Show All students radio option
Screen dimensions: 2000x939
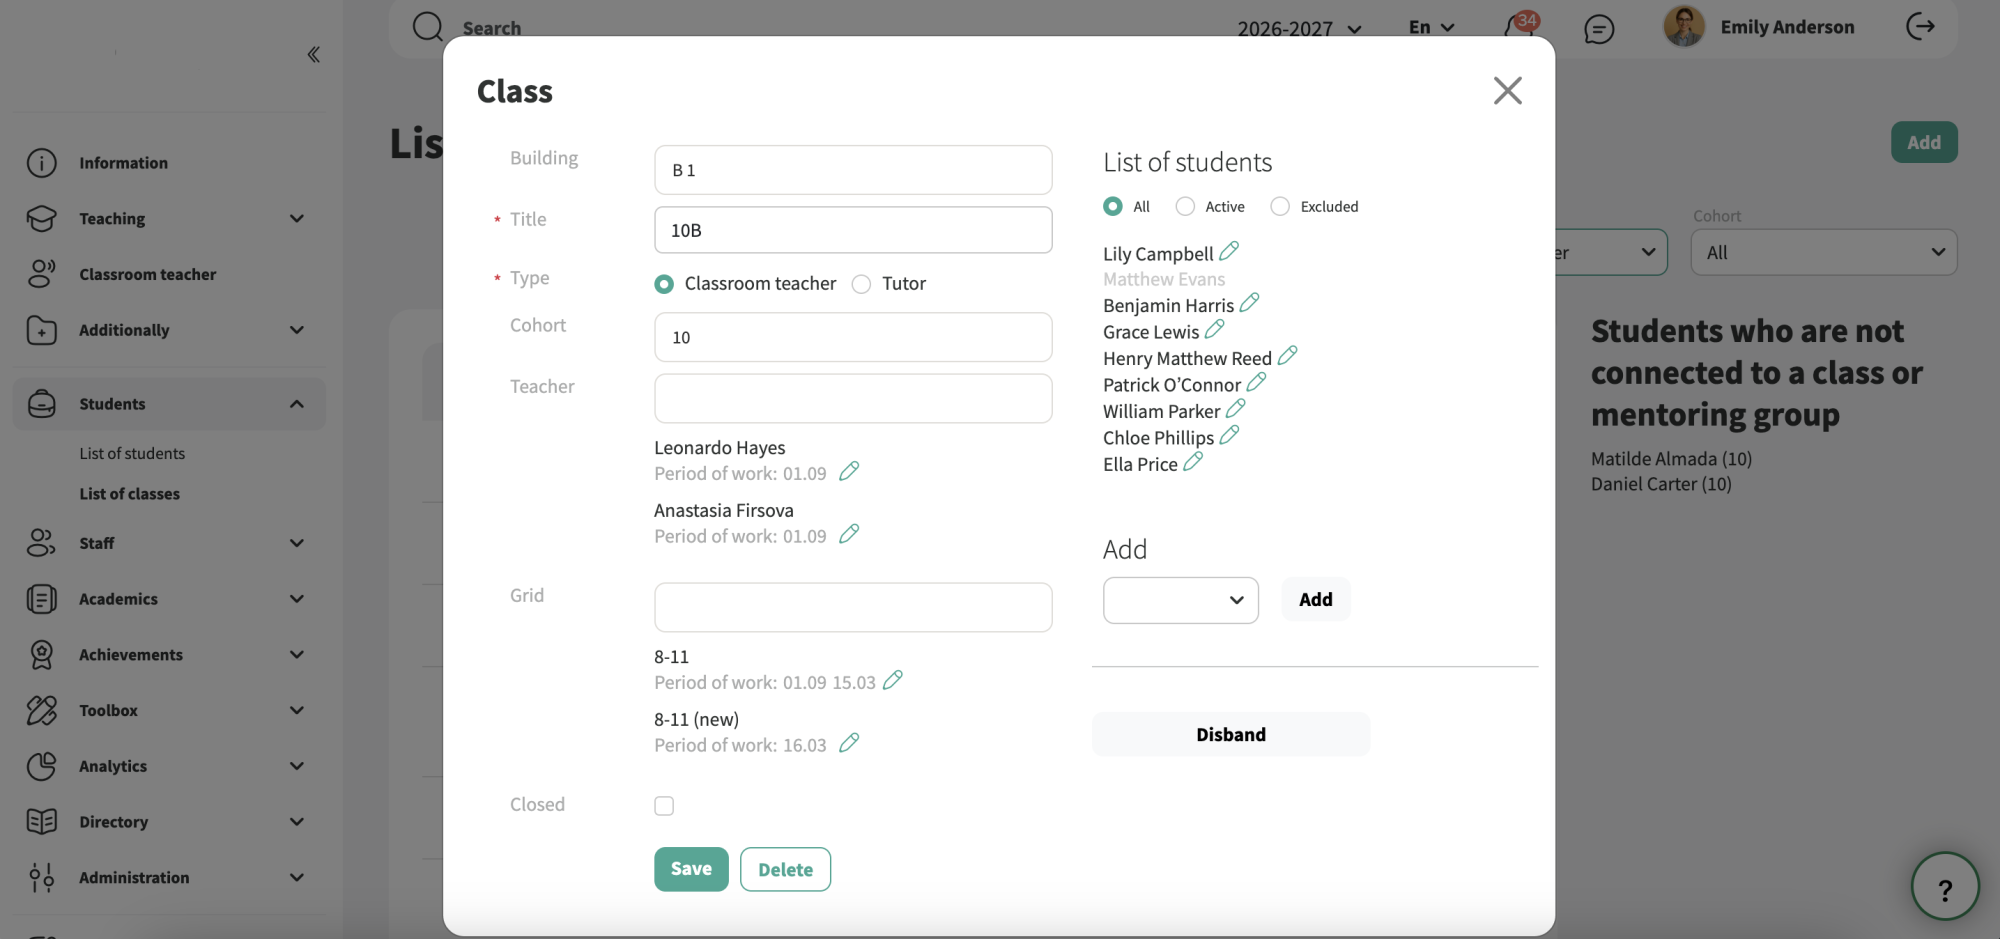click(1113, 206)
